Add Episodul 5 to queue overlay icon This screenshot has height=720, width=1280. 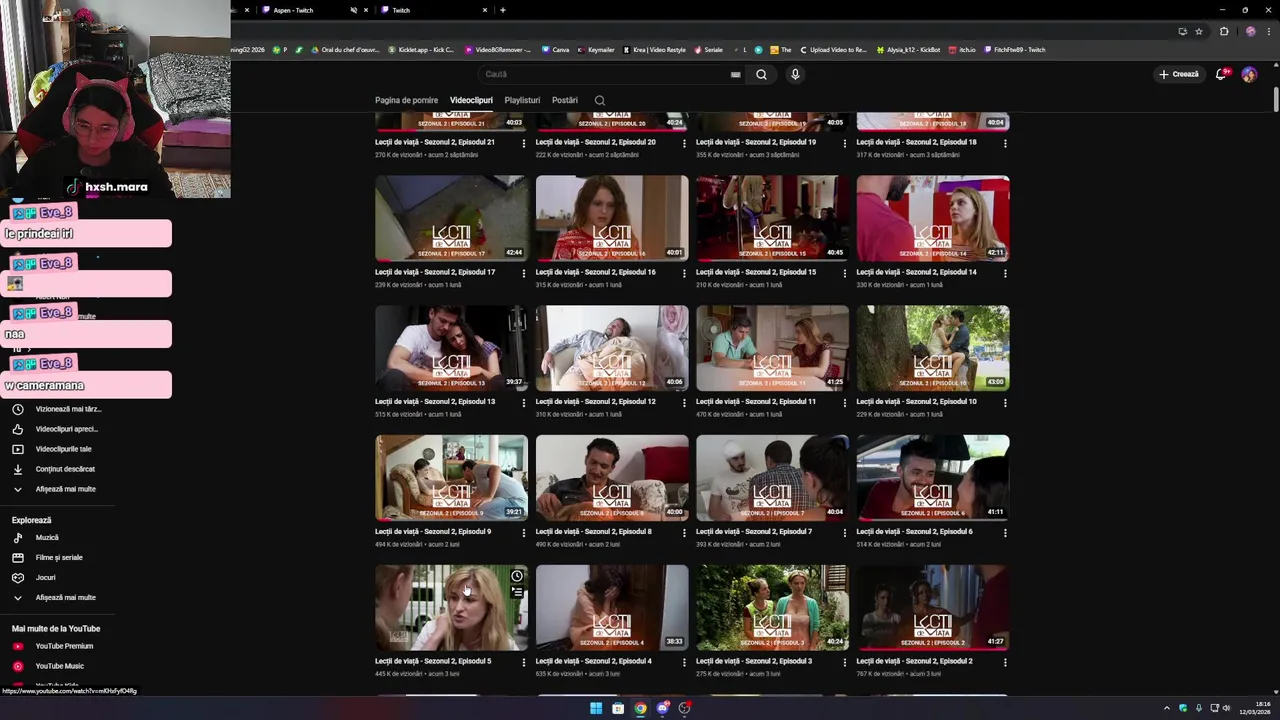tap(517, 592)
